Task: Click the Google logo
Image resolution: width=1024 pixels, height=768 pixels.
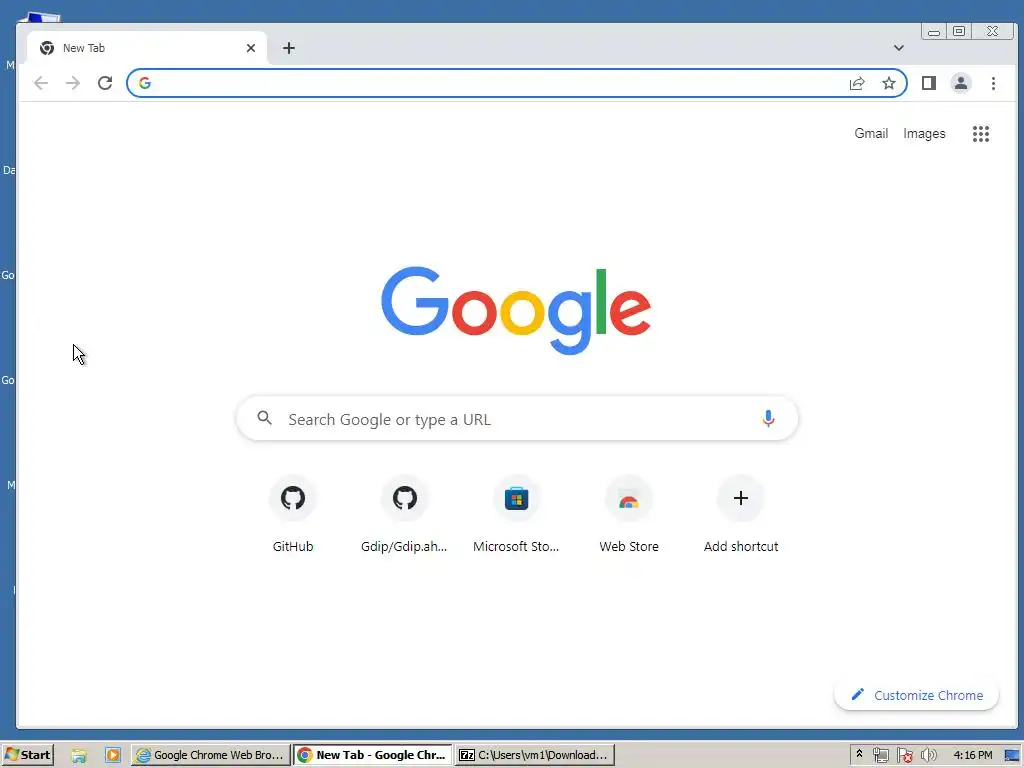Action: 516,310
